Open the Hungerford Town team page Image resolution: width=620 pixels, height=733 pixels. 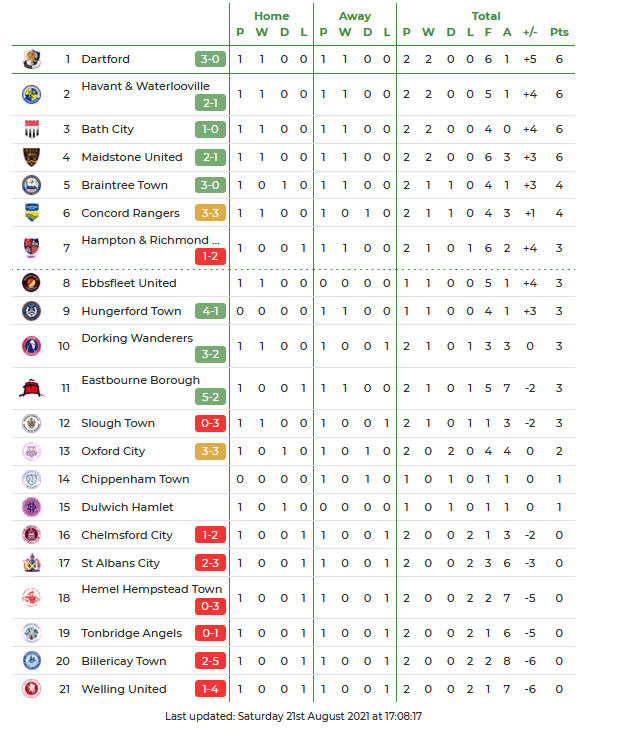(131, 311)
